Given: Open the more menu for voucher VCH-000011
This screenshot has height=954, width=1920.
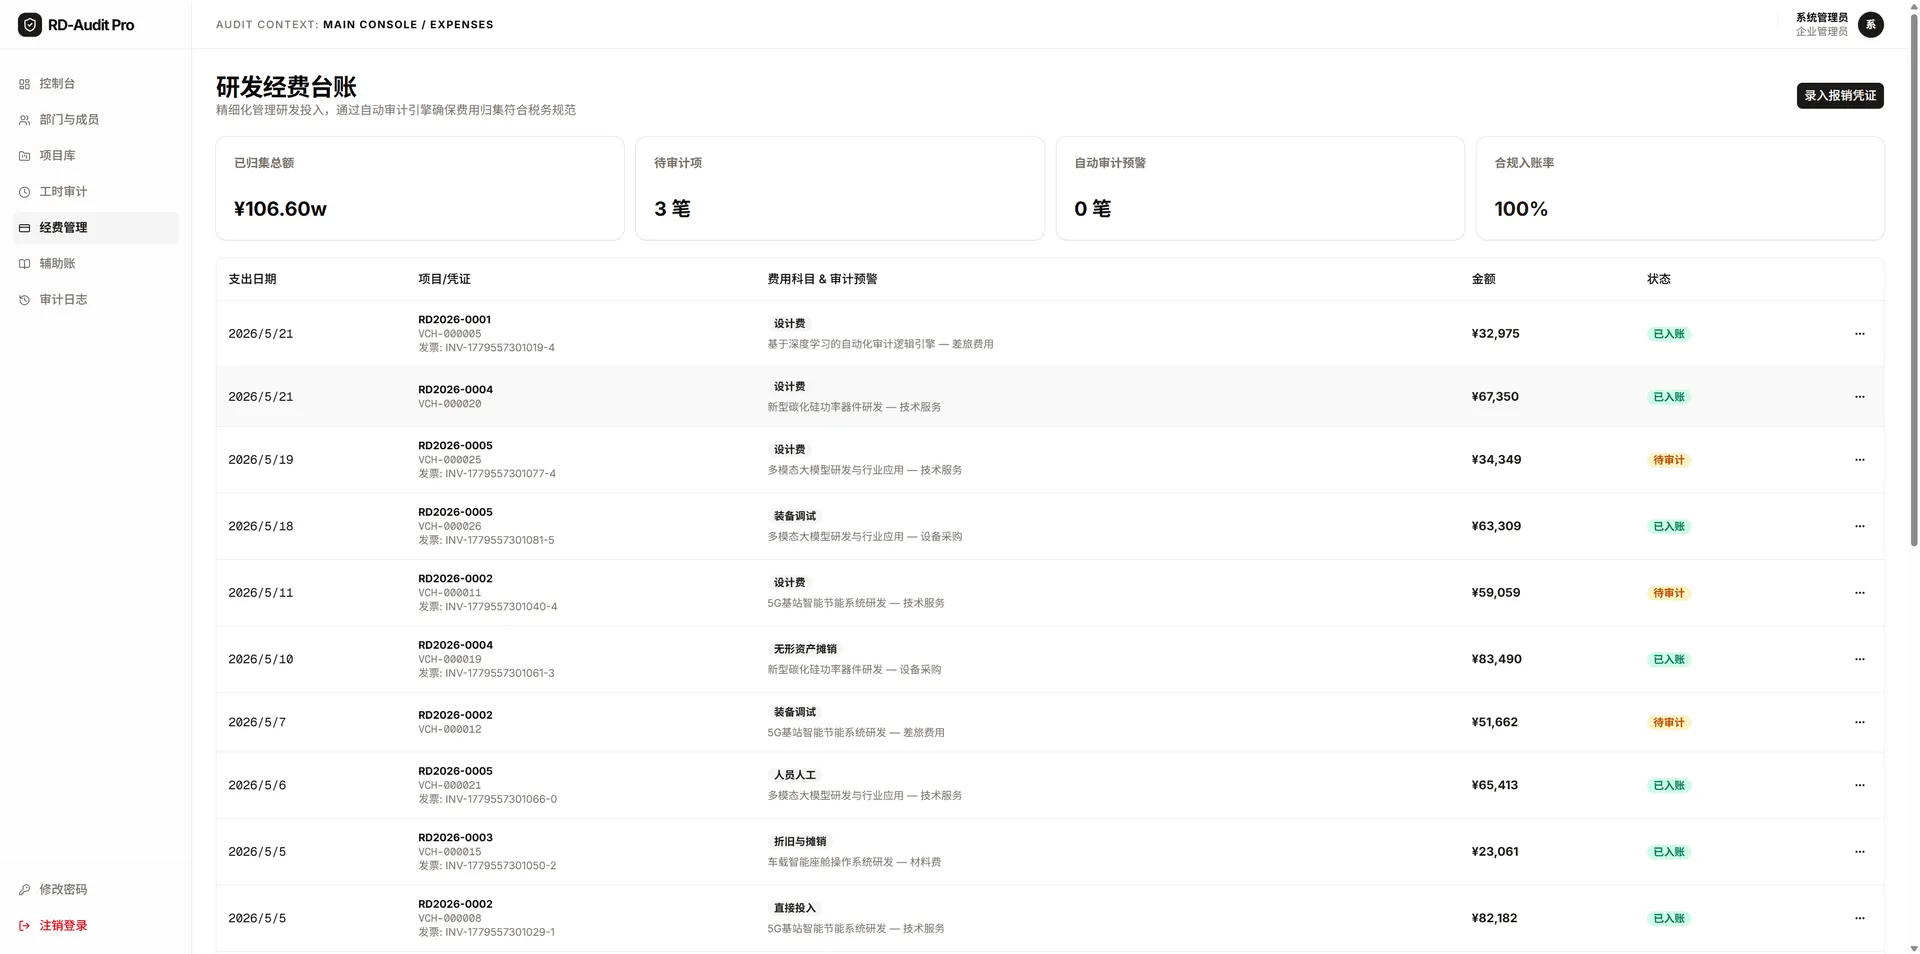Looking at the screenshot, I should [1859, 593].
